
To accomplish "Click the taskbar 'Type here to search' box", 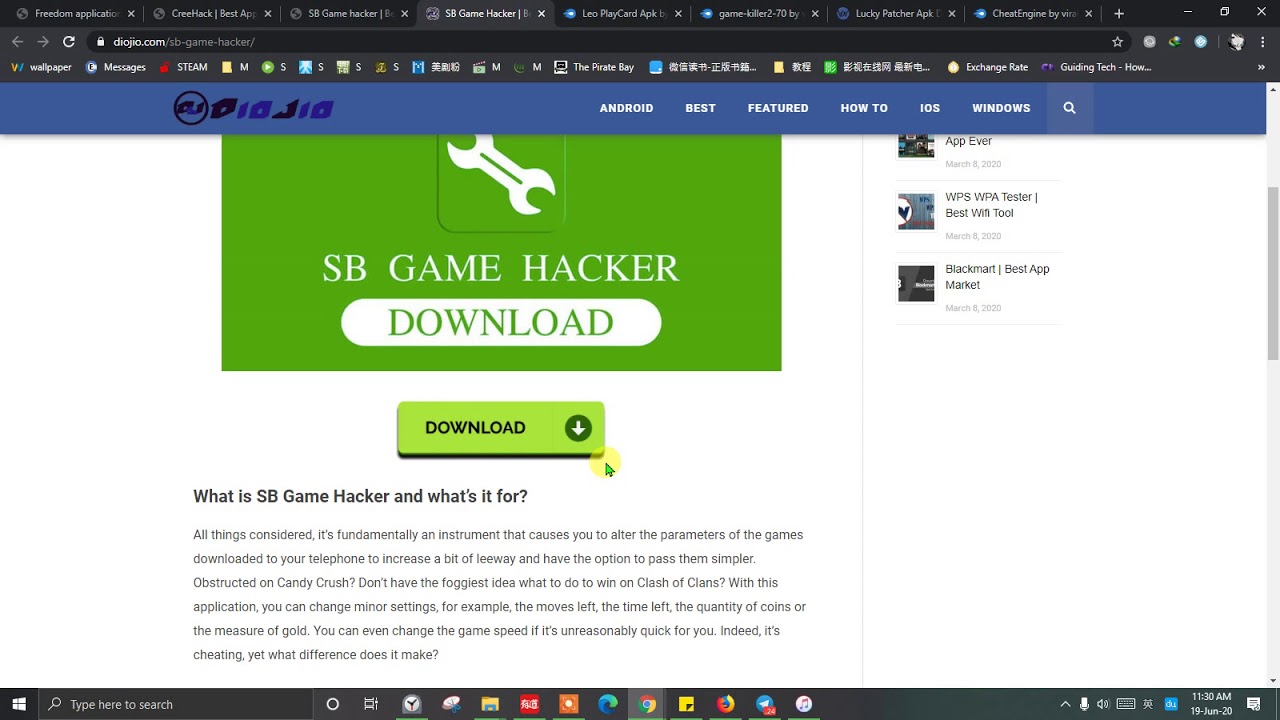I will click(176, 704).
